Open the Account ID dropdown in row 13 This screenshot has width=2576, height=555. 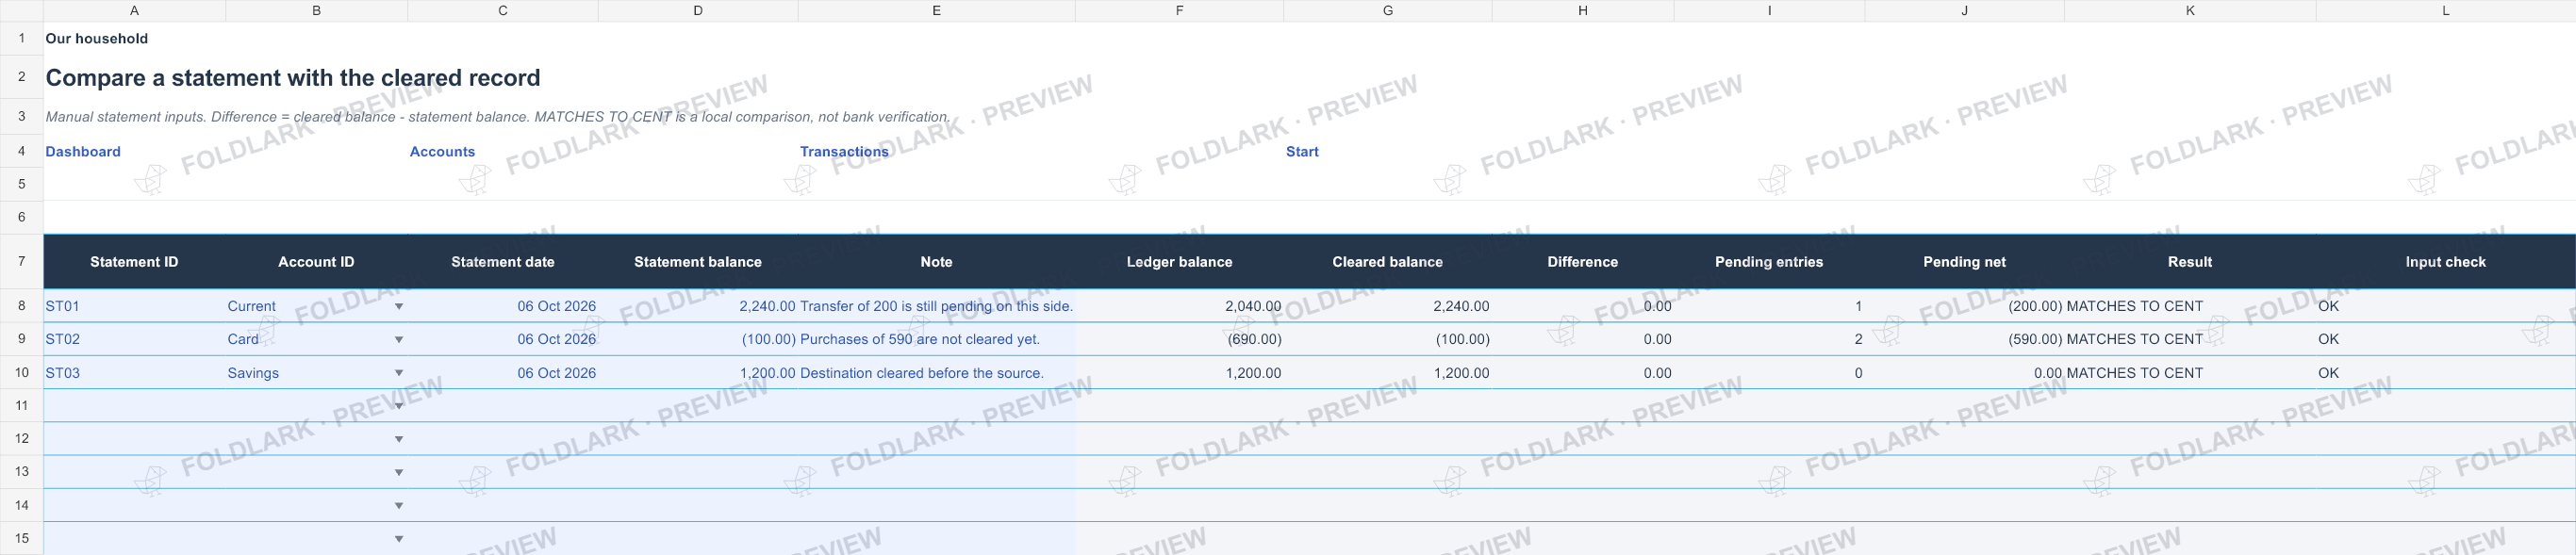click(x=399, y=472)
